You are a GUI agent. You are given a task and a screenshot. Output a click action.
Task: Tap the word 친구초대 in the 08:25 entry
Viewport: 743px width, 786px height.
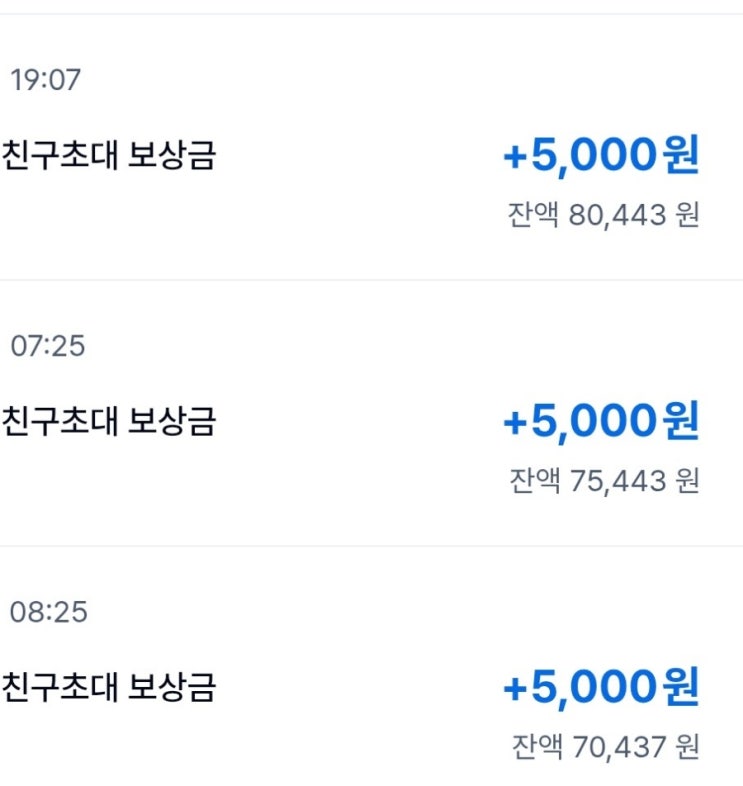click(x=59, y=688)
